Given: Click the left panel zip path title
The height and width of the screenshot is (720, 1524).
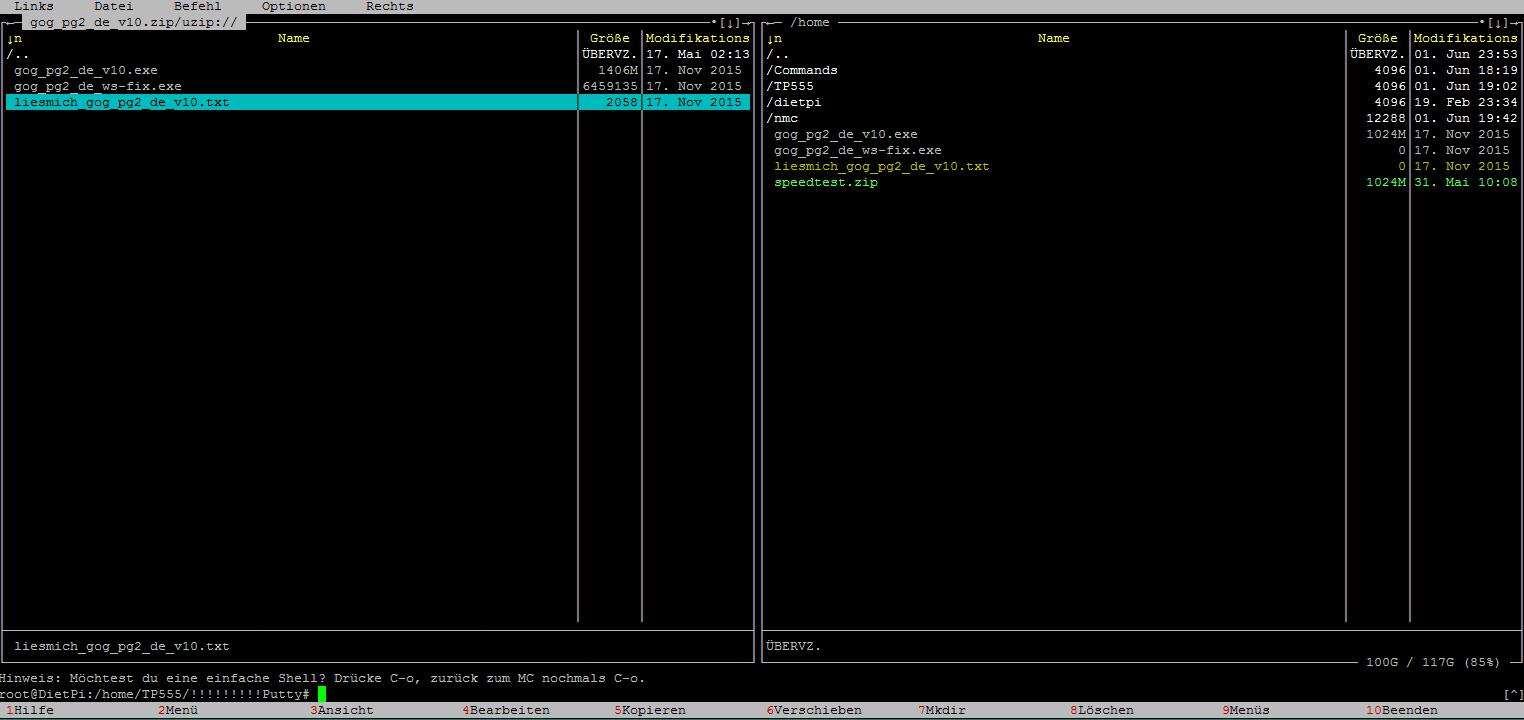Looking at the screenshot, I should tap(134, 22).
